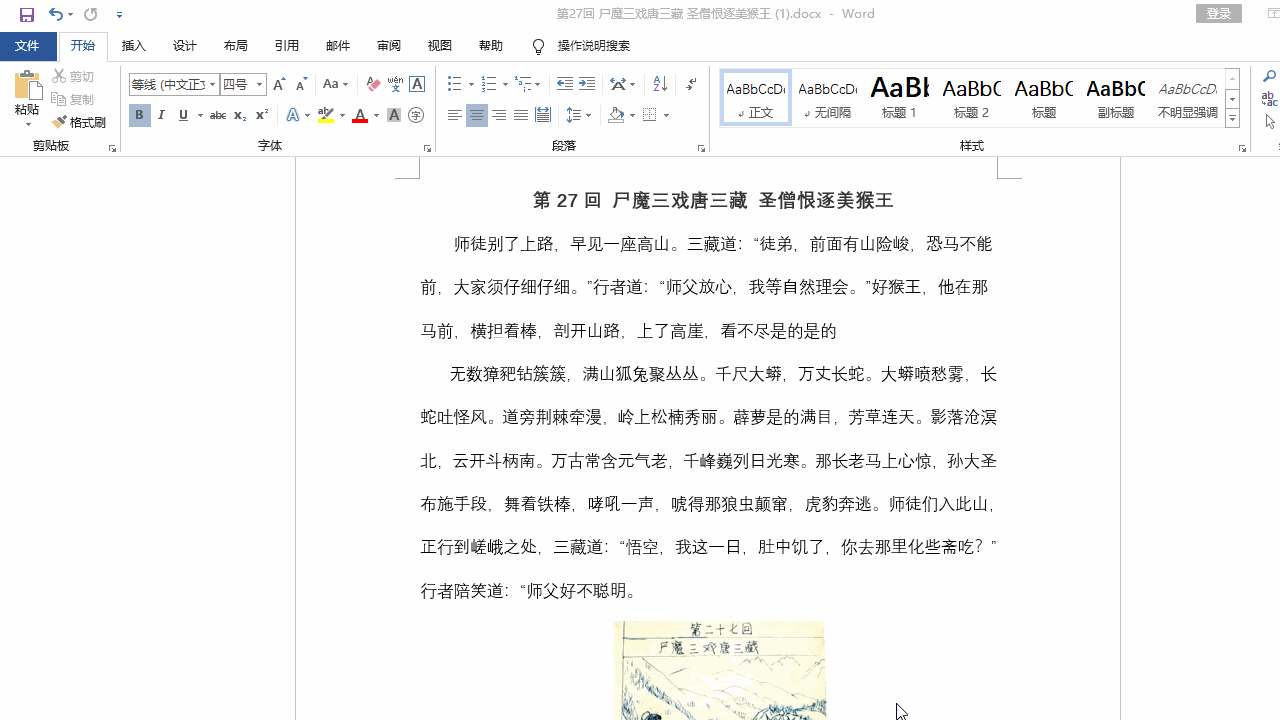
Task: Switch to the 插入 ribbon tab
Action: click(133, 46)
